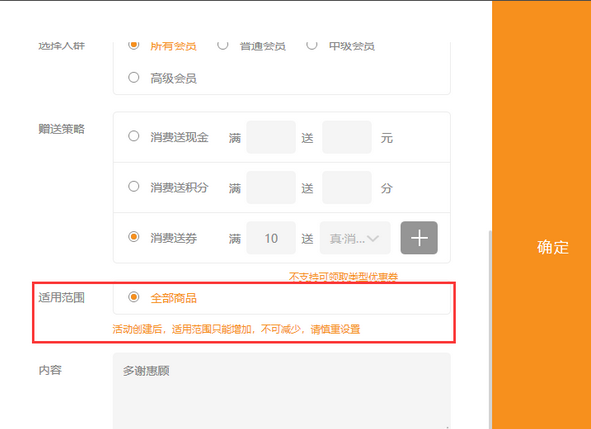The height and width of the screenshot is (429, 591).
Task: Pick the 消费送积分 strategy option
Action: pyautogui.click(x=133, y=187)
